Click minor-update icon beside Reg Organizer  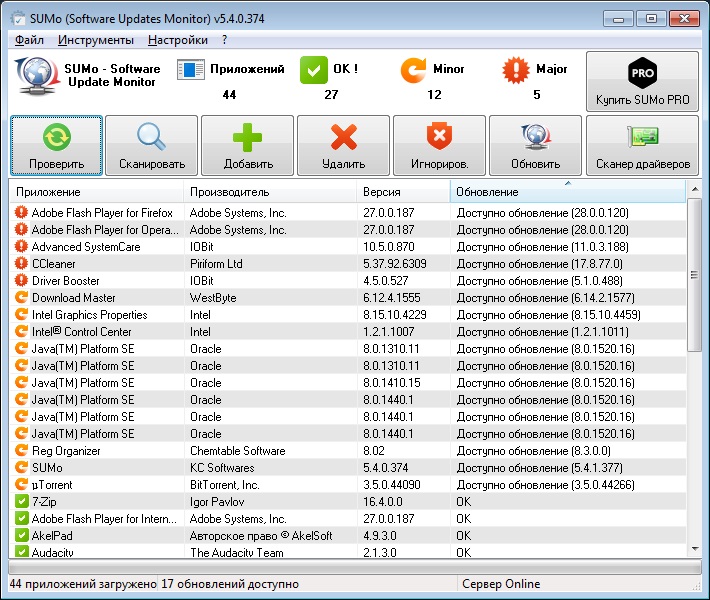(21, 451)
